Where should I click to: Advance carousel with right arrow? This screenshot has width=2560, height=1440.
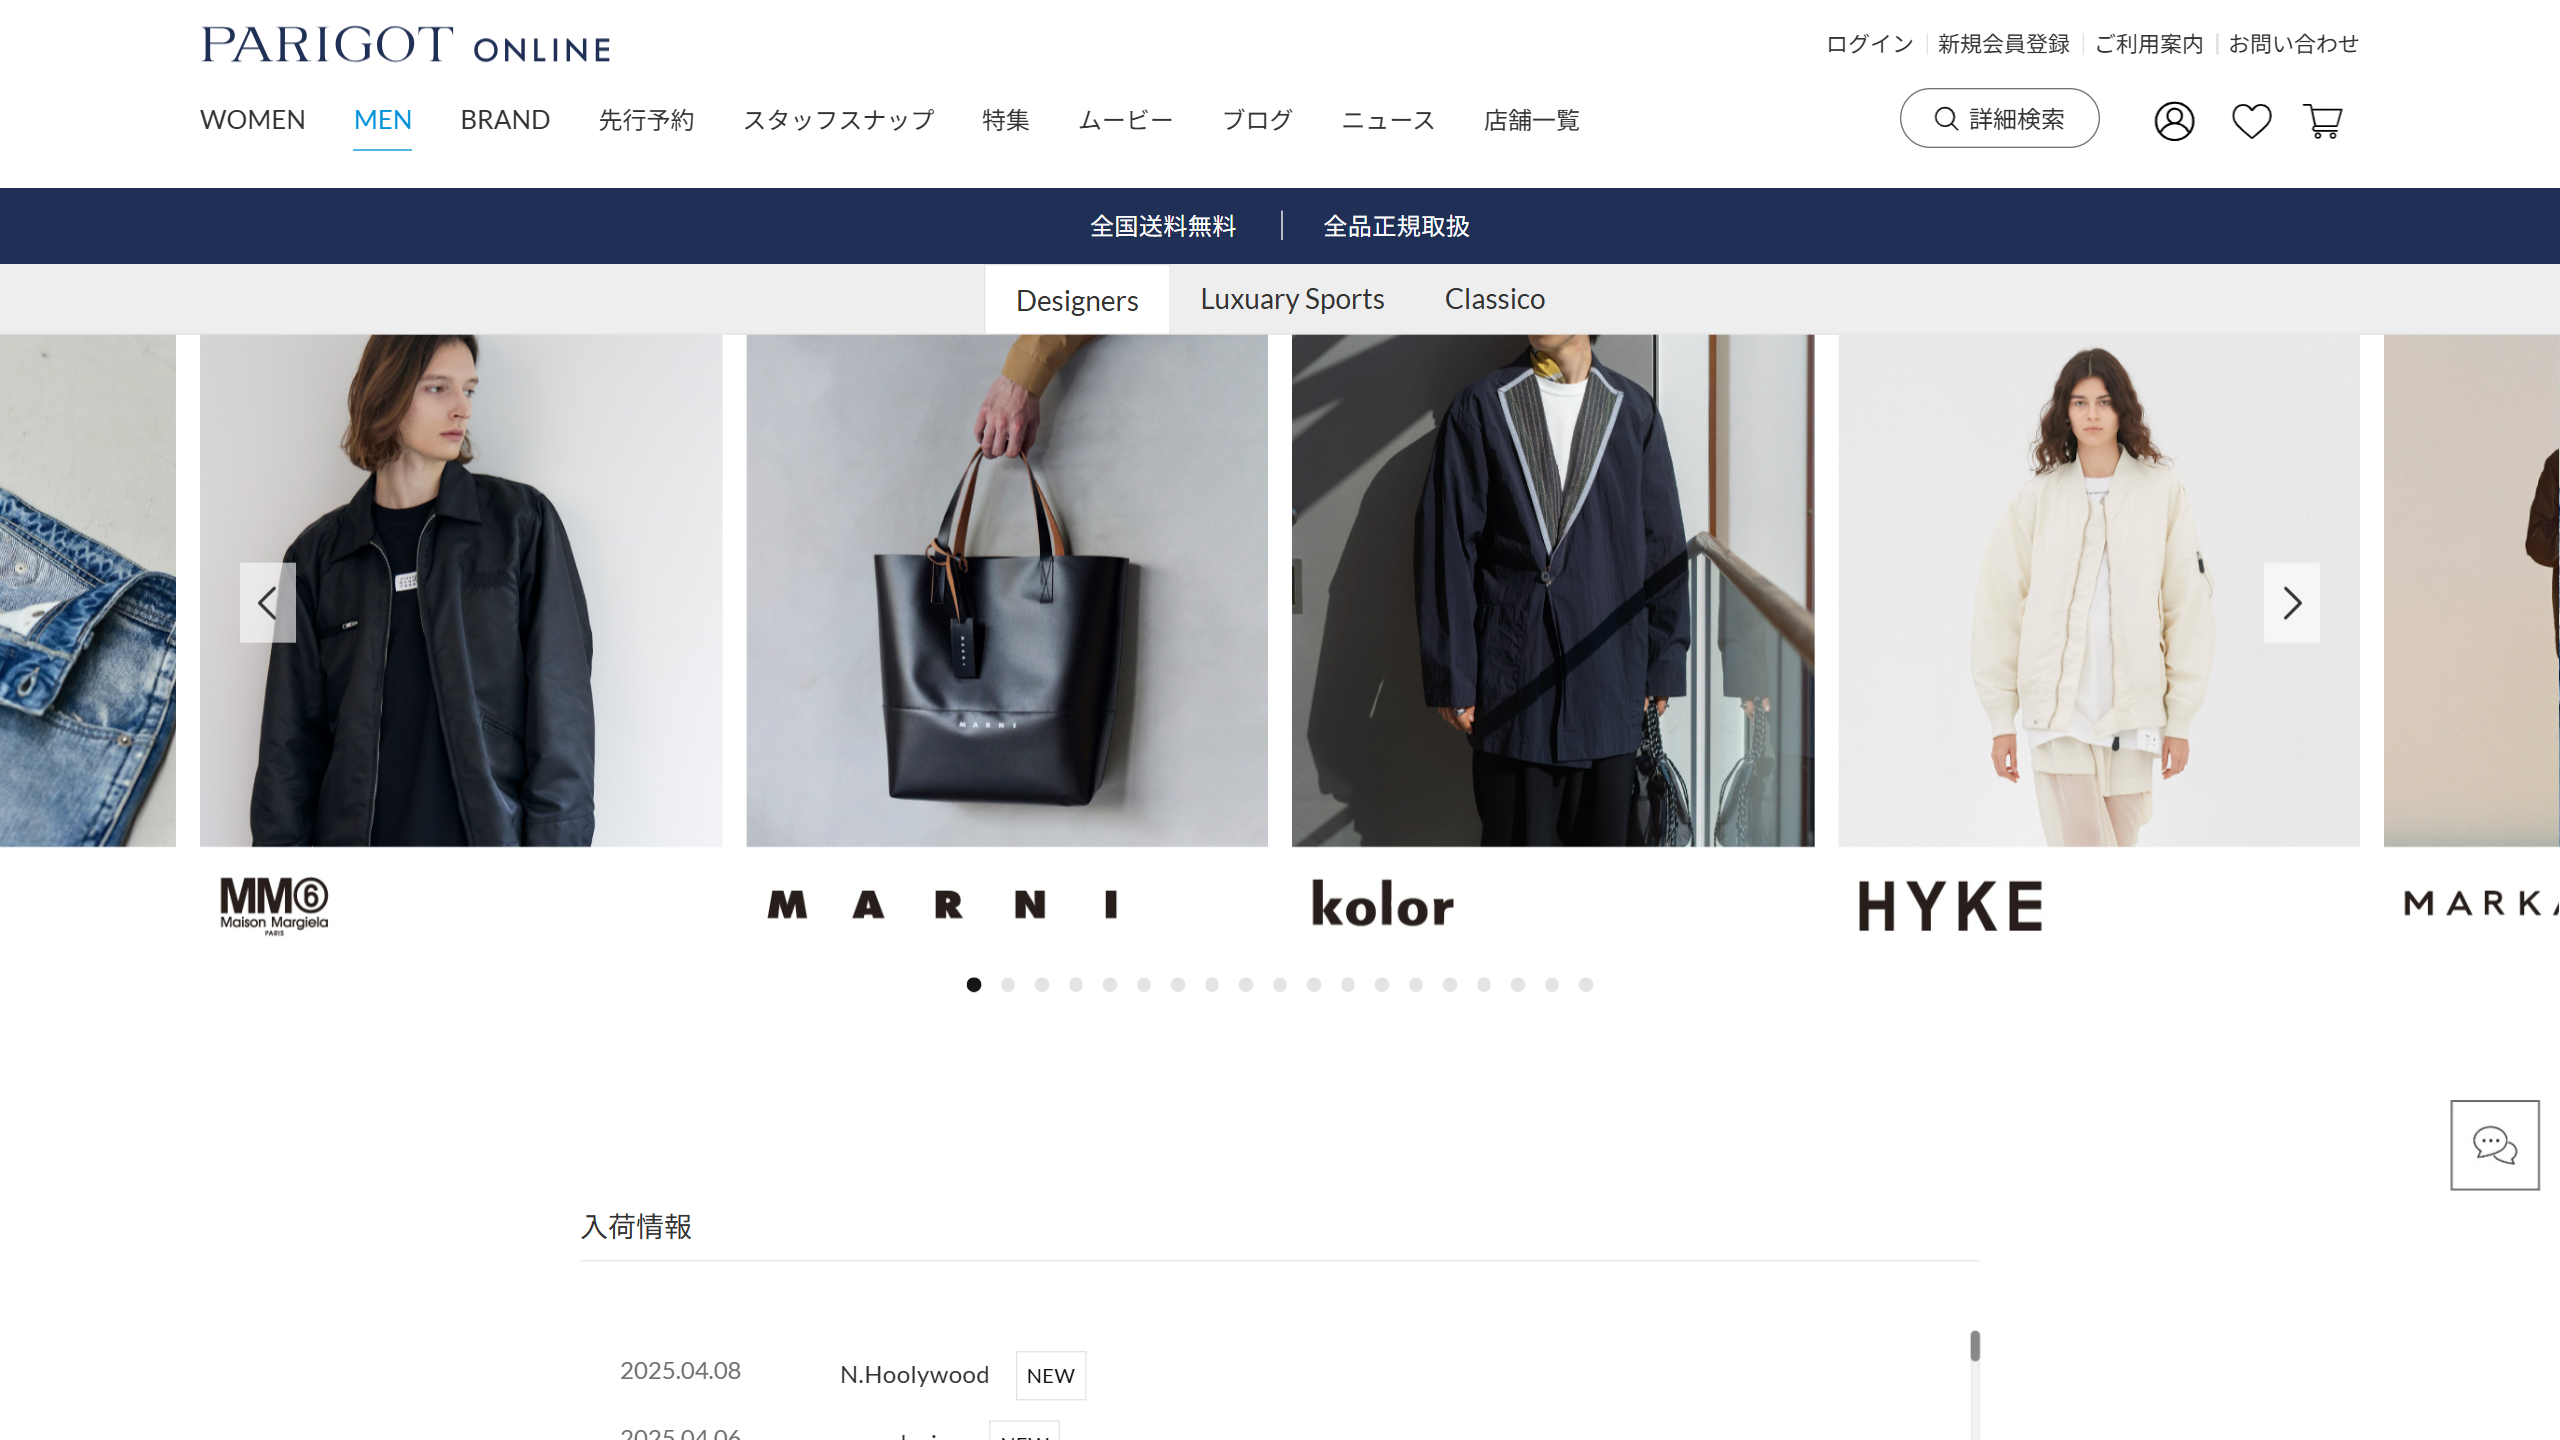point(2292,603)
